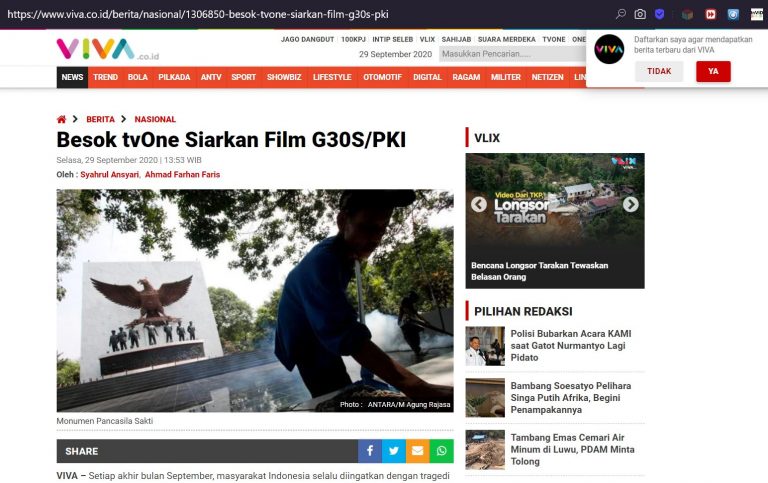The height and width of the screenshot is (483, 768).
Task: Click the round VIVA notification logo
Action: tap(609, 49)
